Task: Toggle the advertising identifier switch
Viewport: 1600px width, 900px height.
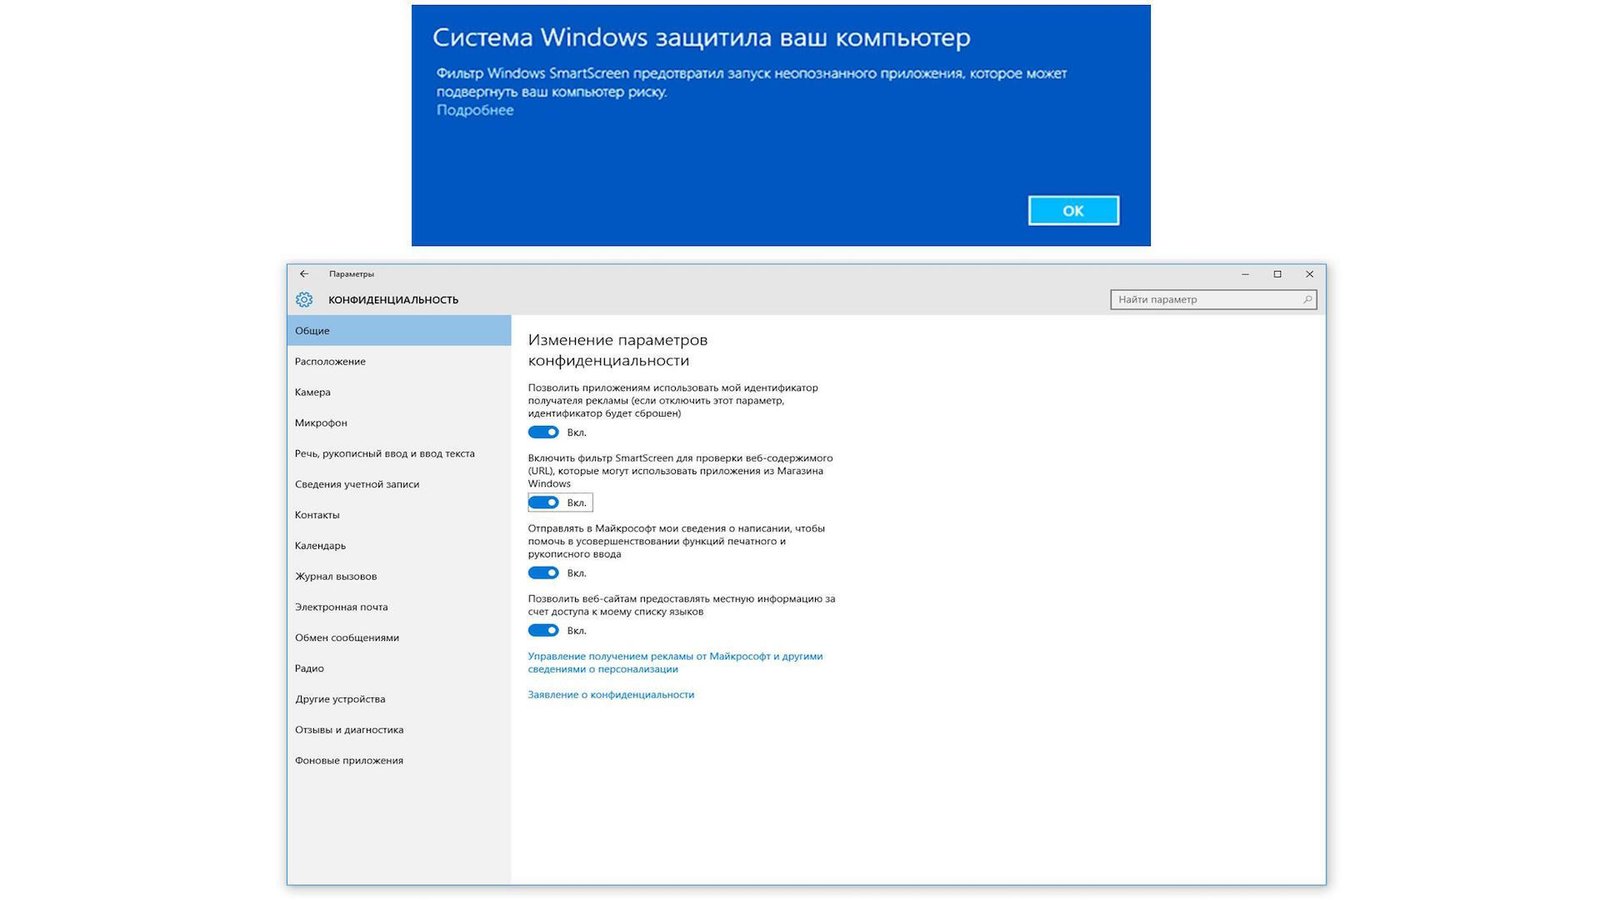Action: [544, 432]
